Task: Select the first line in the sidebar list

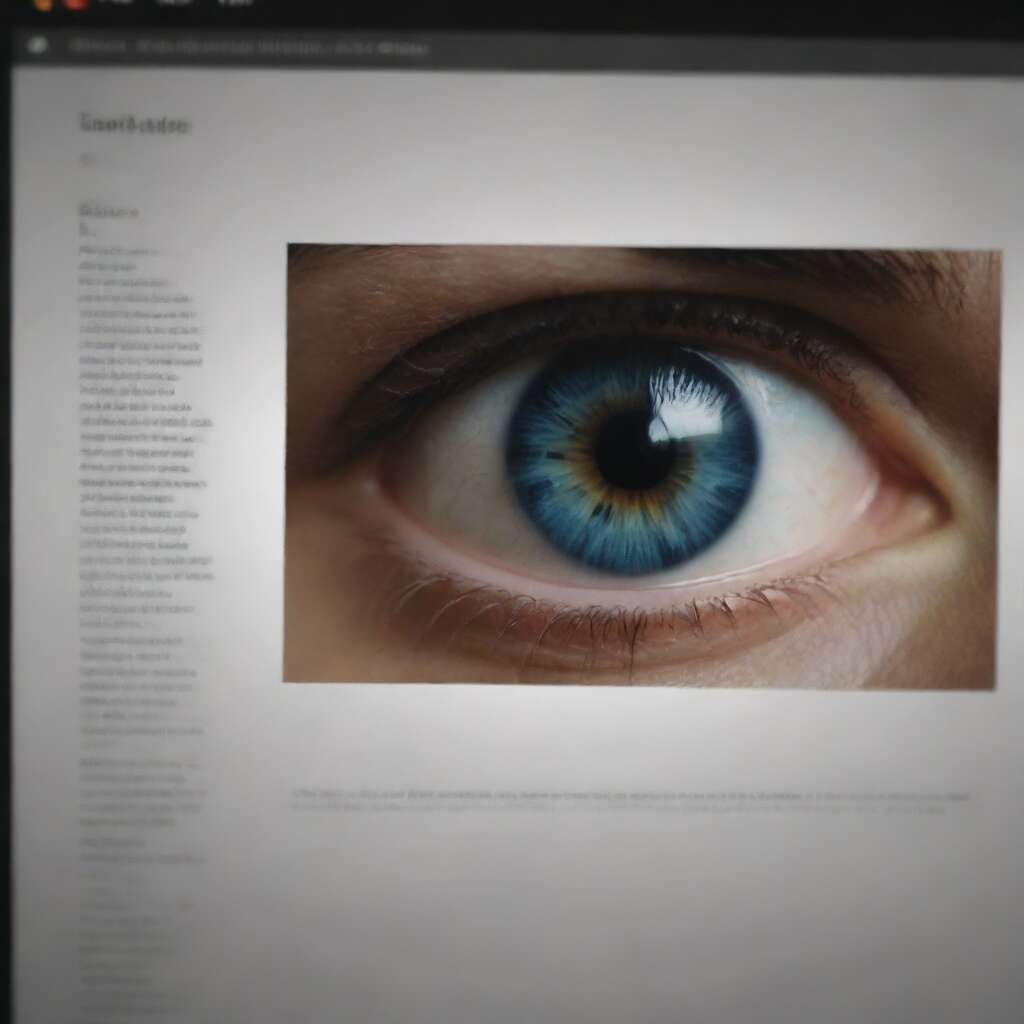Action: point(118,250)
